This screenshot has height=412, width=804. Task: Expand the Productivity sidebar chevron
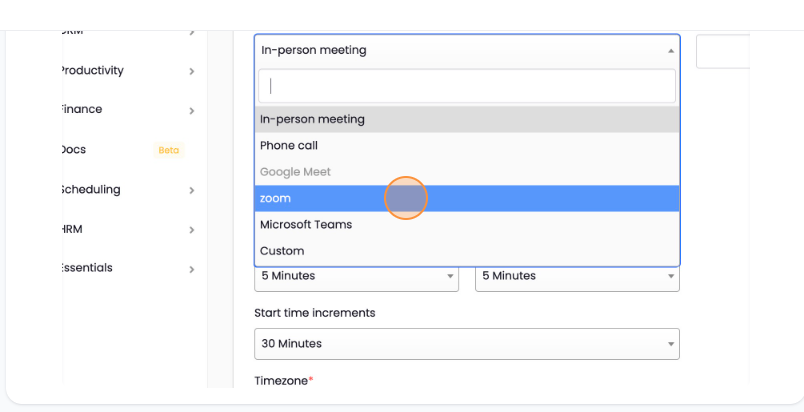click(x=191, y=72)
